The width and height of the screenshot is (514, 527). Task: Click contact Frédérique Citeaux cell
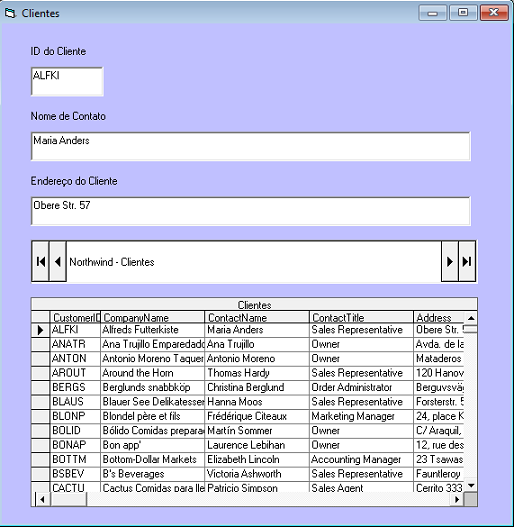(x=257, y=416)
